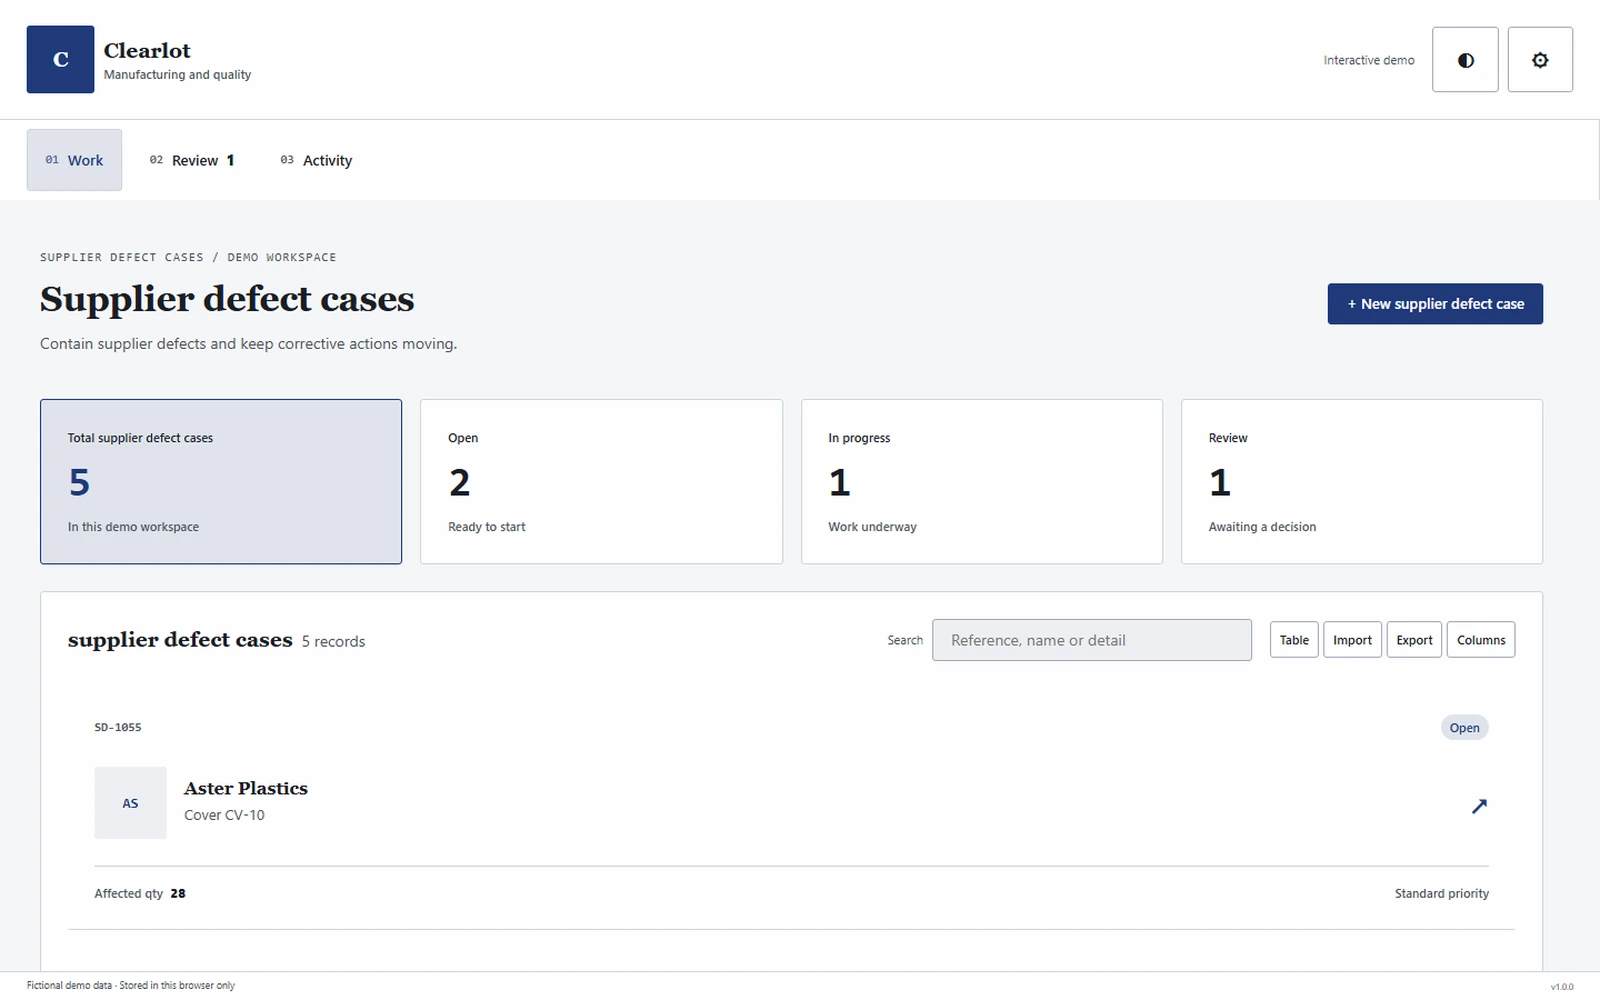This screenshot has height=1000, width=1600.
Task: Open the Columns options
Action: coord(1481,640)
